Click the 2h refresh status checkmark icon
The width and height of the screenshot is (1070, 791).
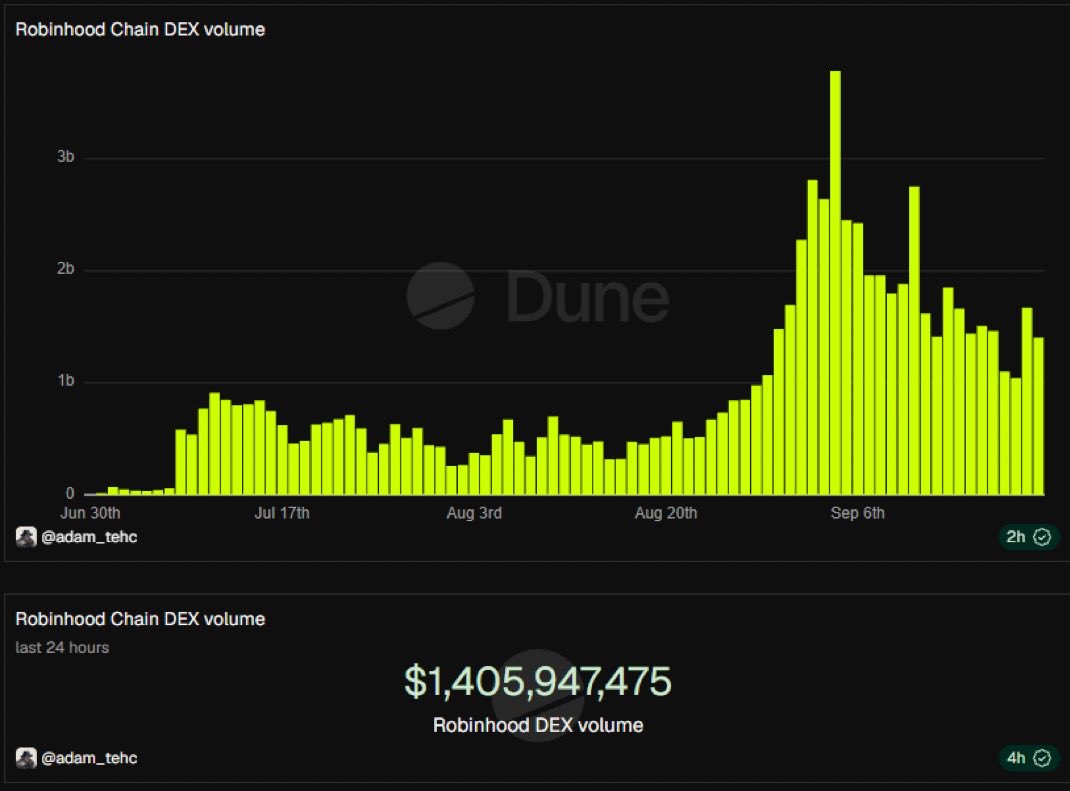coord(1042,537)
